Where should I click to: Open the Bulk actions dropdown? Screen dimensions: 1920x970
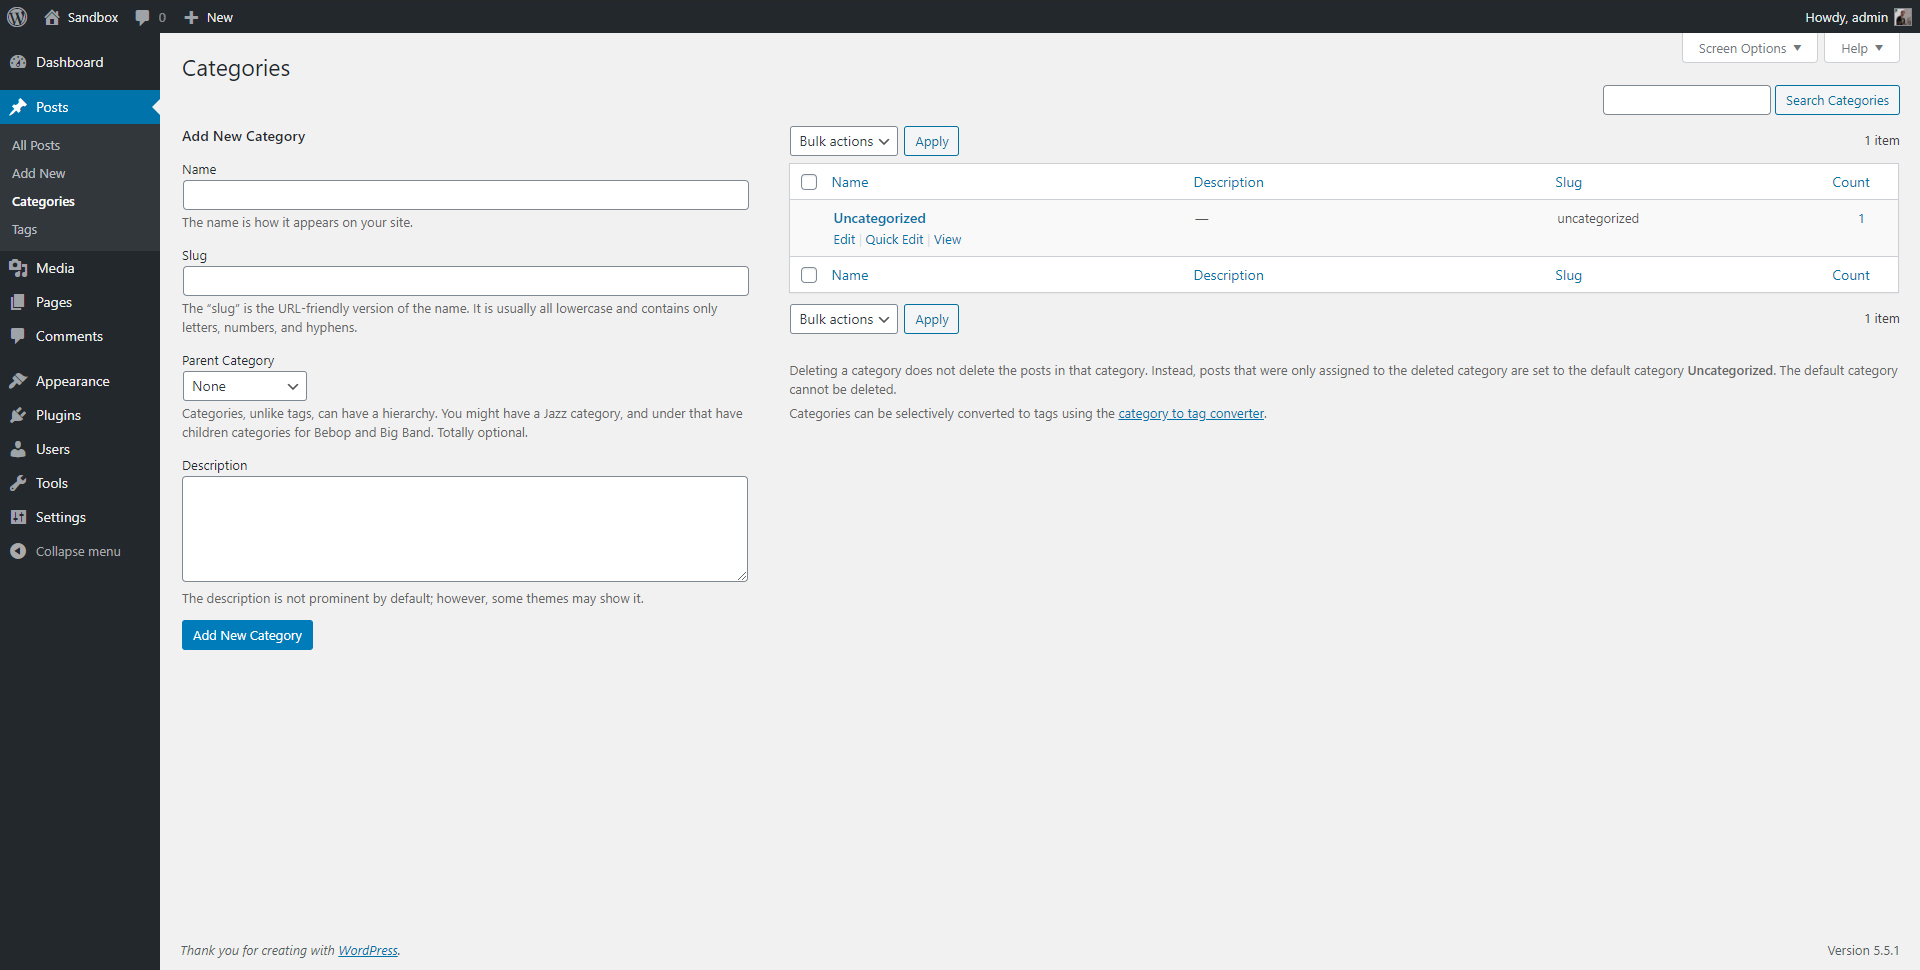[843, 140]
